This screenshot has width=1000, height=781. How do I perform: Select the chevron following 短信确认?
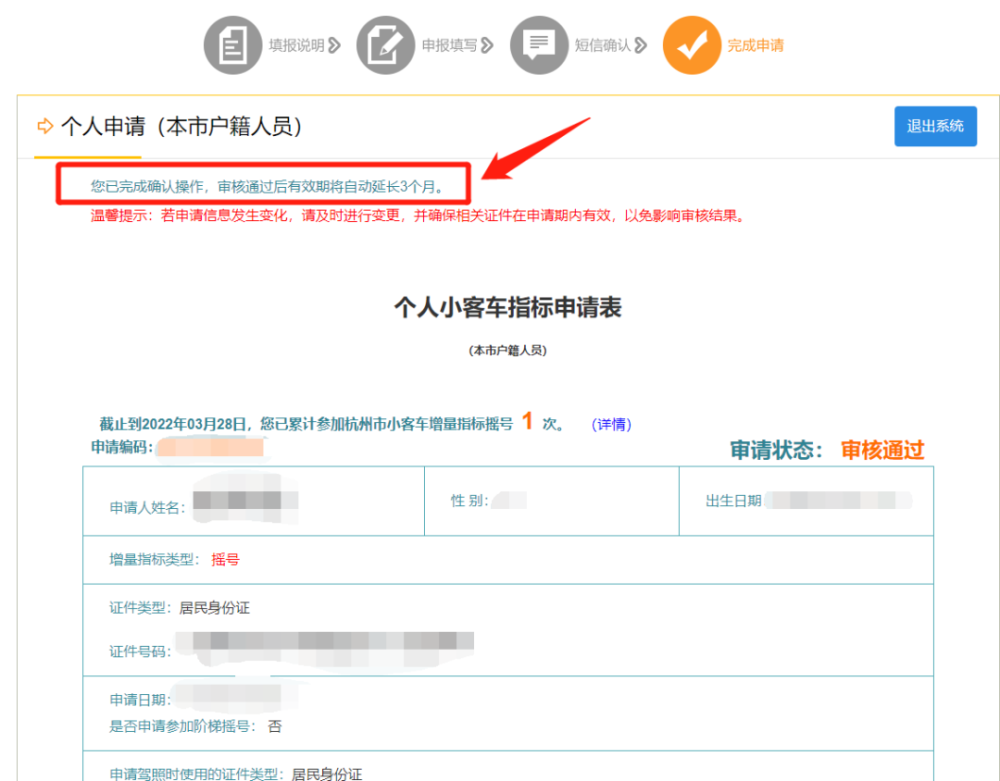[644, 45]
